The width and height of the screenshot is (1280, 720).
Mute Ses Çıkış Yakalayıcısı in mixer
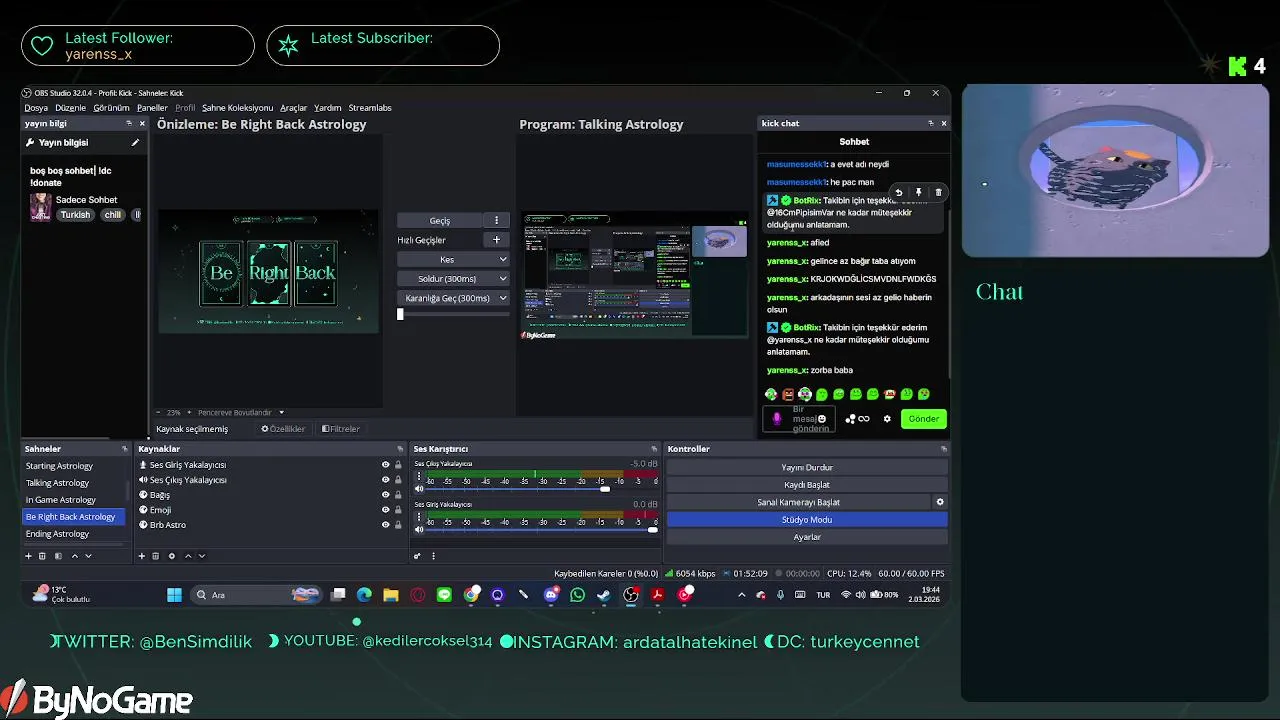click(x=419, y=489)
